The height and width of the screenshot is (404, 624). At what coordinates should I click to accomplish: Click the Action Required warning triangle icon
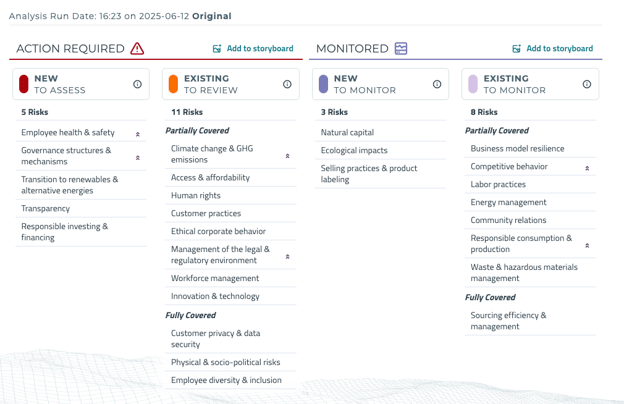coord(137,48)
